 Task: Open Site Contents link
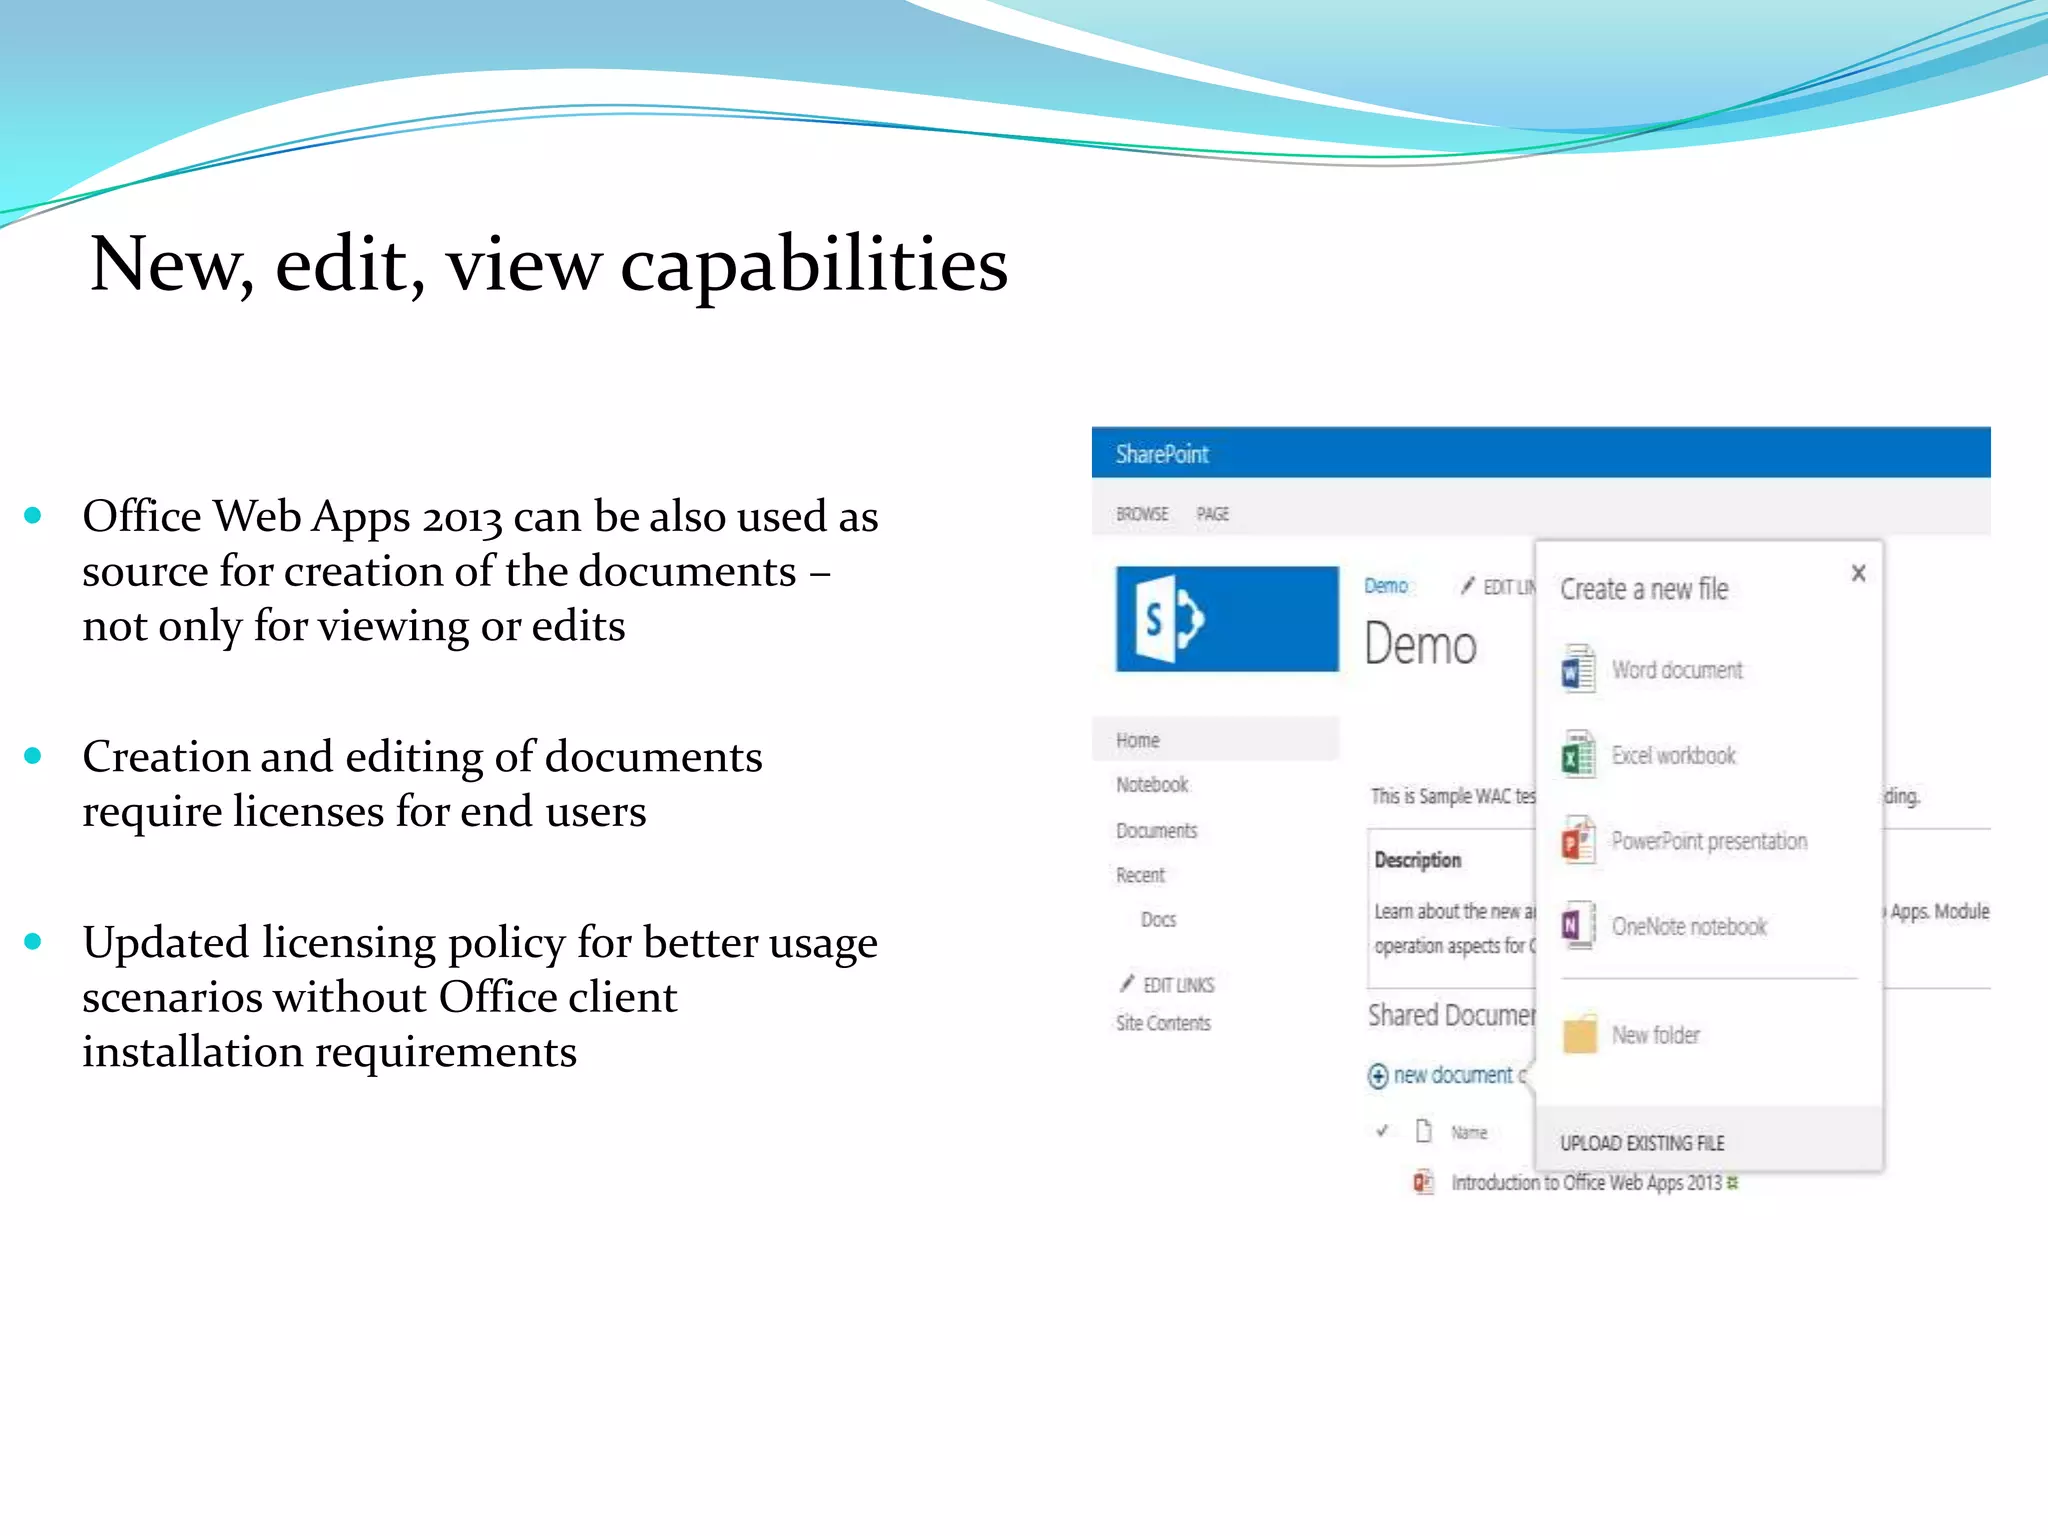[x=1163, y=1023]
